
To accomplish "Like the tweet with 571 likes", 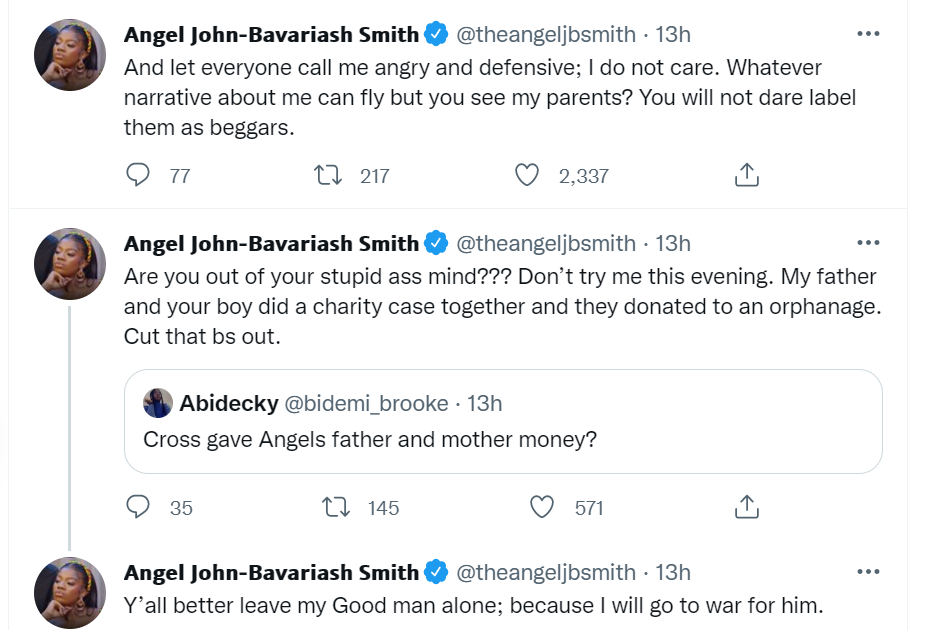I will tap(542, 508).
